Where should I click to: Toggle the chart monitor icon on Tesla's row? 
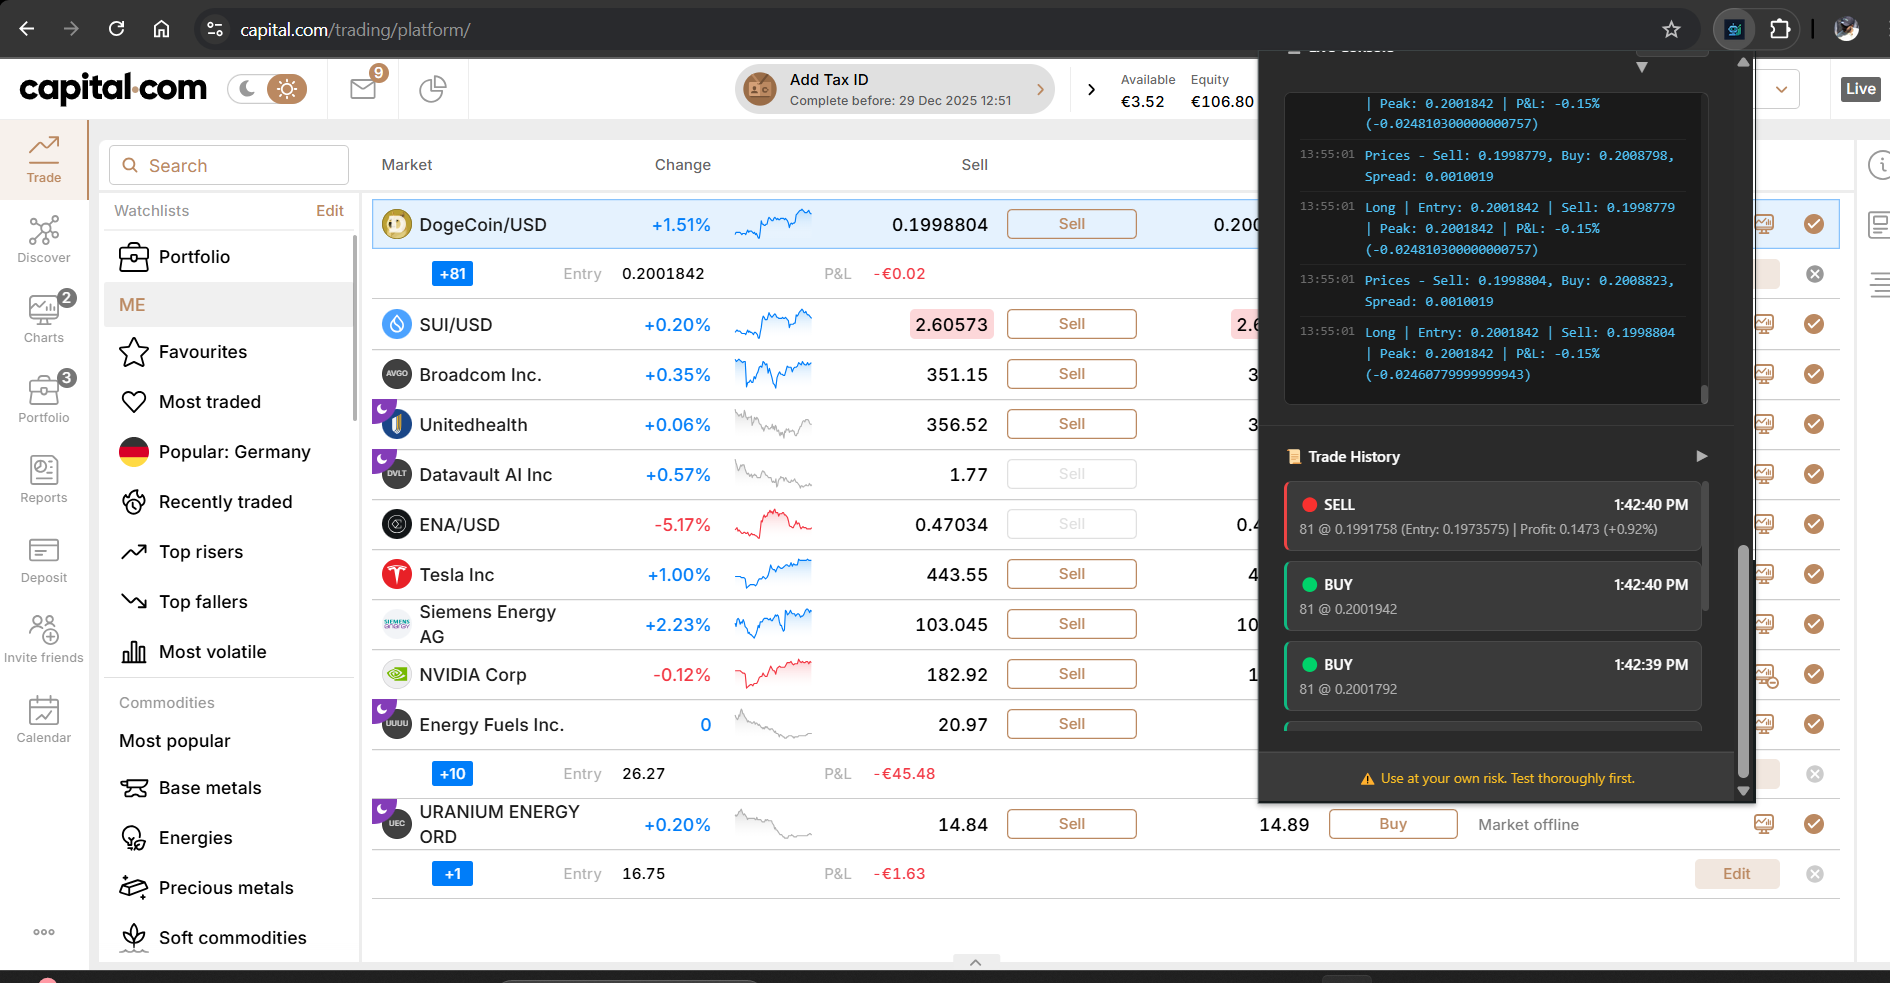point(1764,574)
